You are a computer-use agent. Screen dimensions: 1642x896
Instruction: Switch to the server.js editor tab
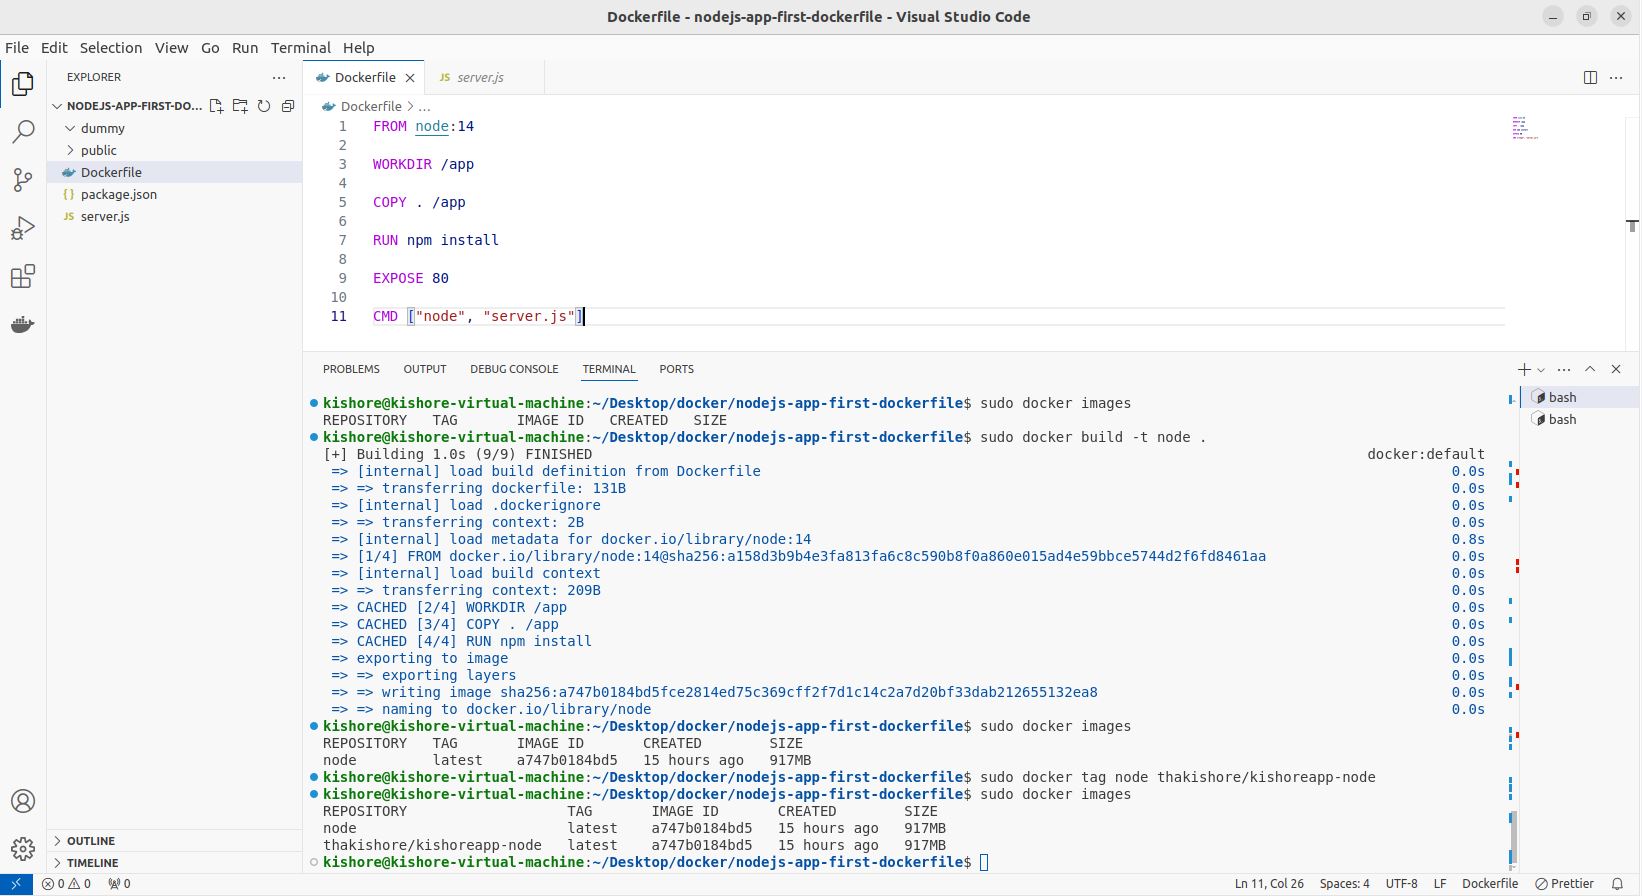(x=480, y=77)
